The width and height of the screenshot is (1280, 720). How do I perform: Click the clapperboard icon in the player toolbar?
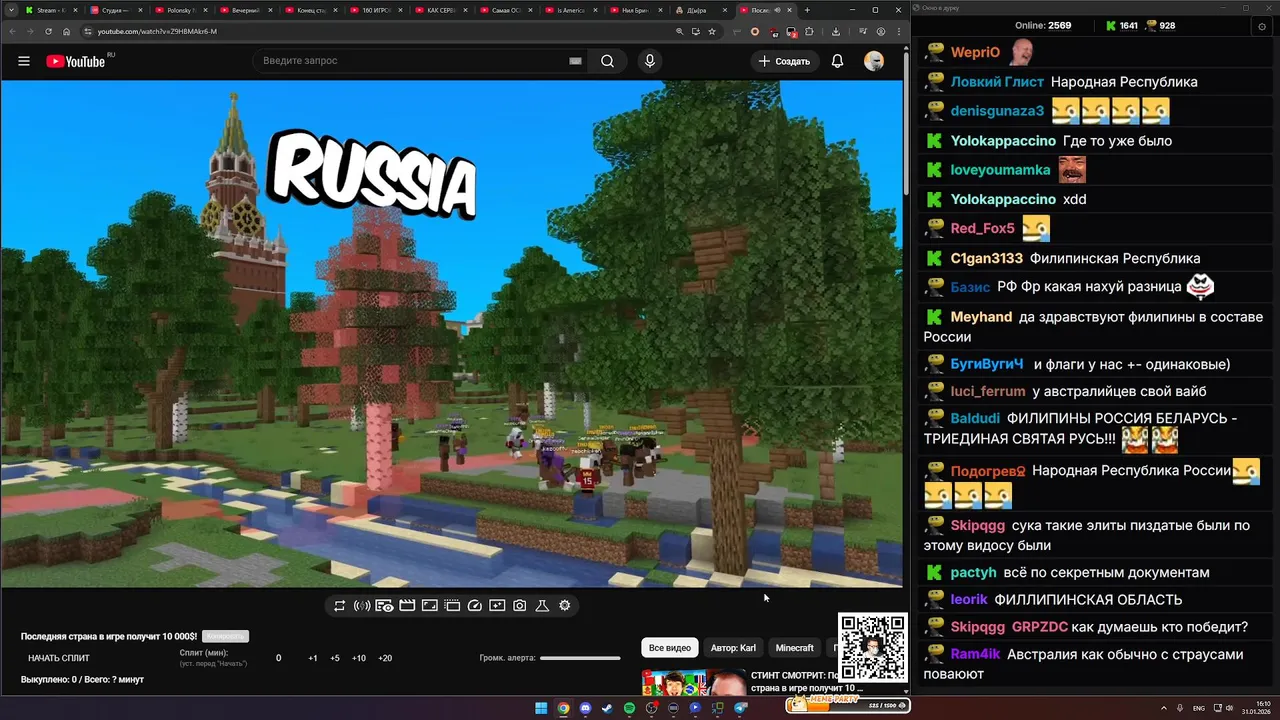[x=407, y=605]
